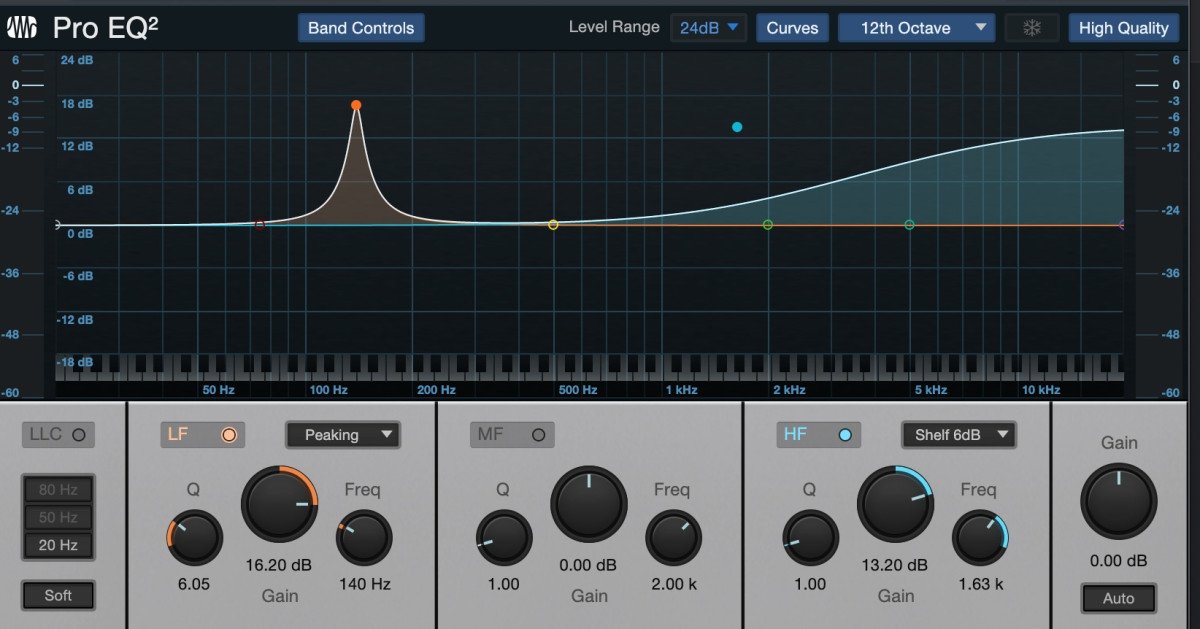This screenshot has height=629, width=1200.
Task: Click the LF Q knob
Action: pyautogui.click(x=194, y=538)
